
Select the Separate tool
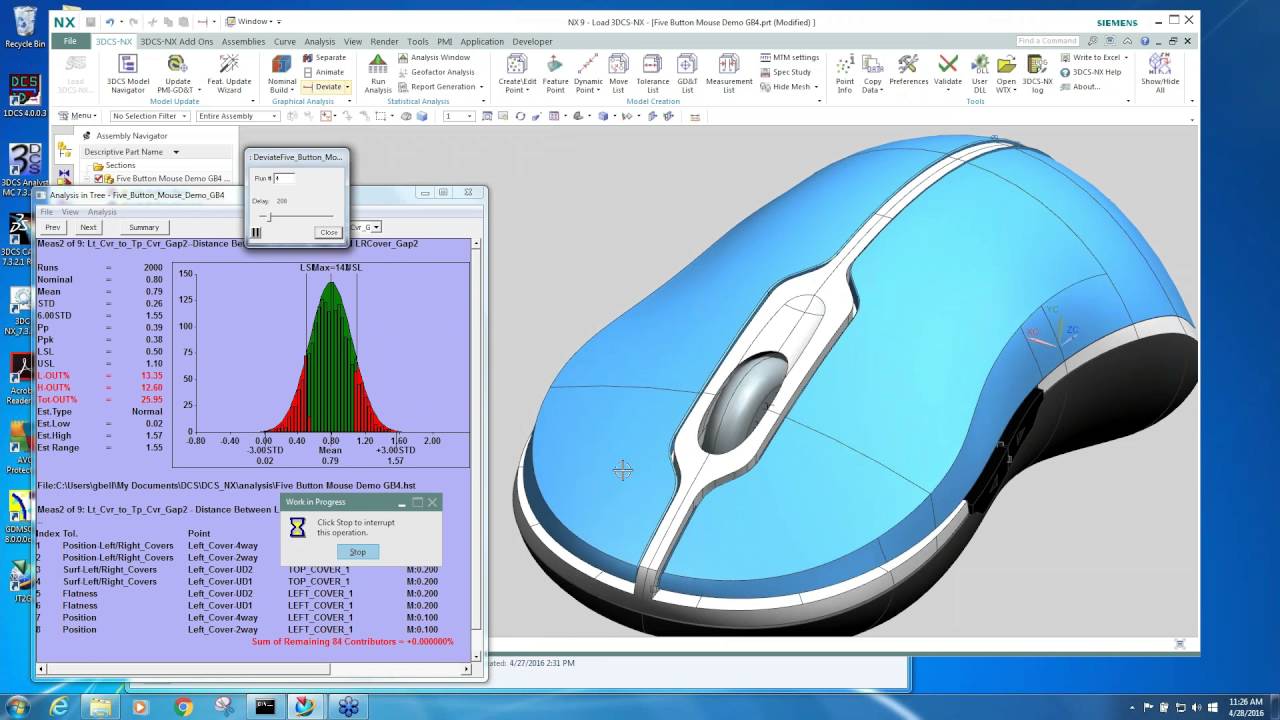(324, 58)
